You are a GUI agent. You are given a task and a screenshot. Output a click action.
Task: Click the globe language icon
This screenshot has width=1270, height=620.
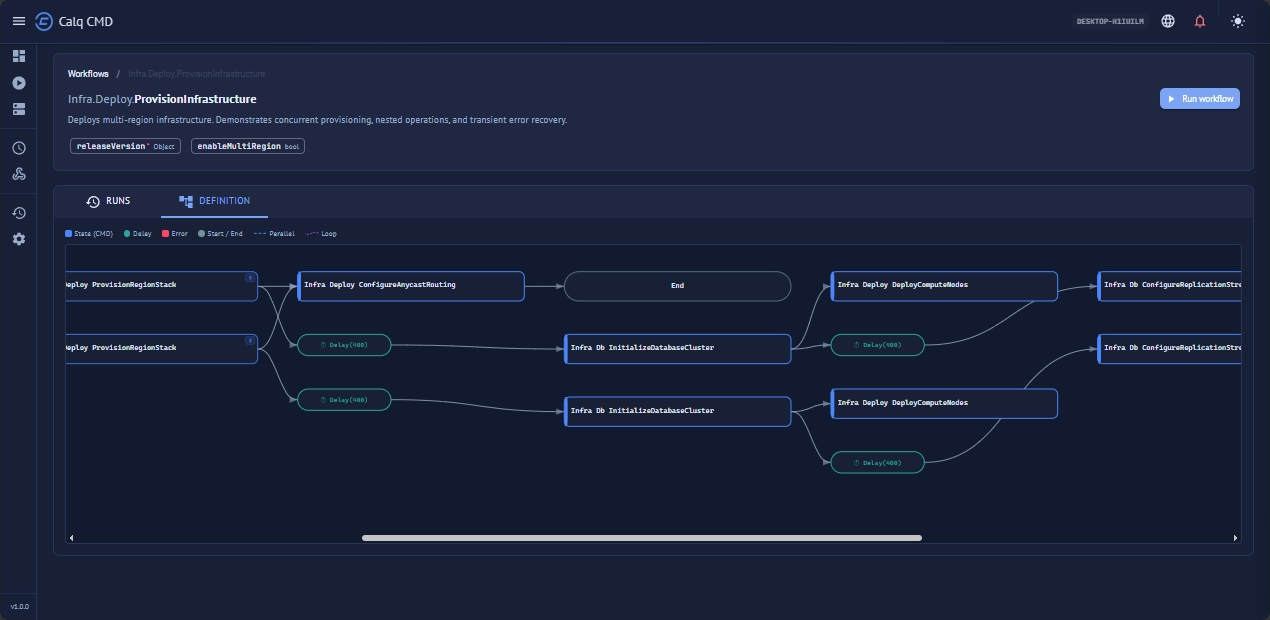point(1168,21)
